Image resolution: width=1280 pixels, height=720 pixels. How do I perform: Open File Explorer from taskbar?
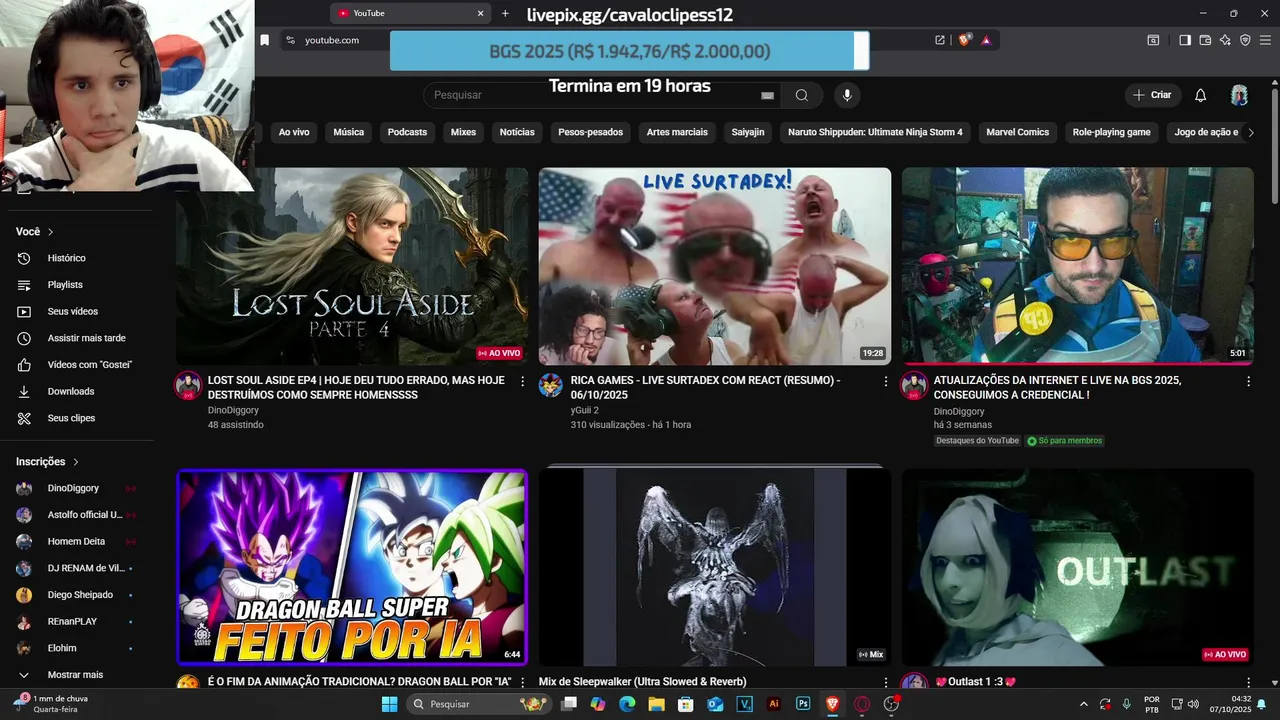click(x=656, y=704)
